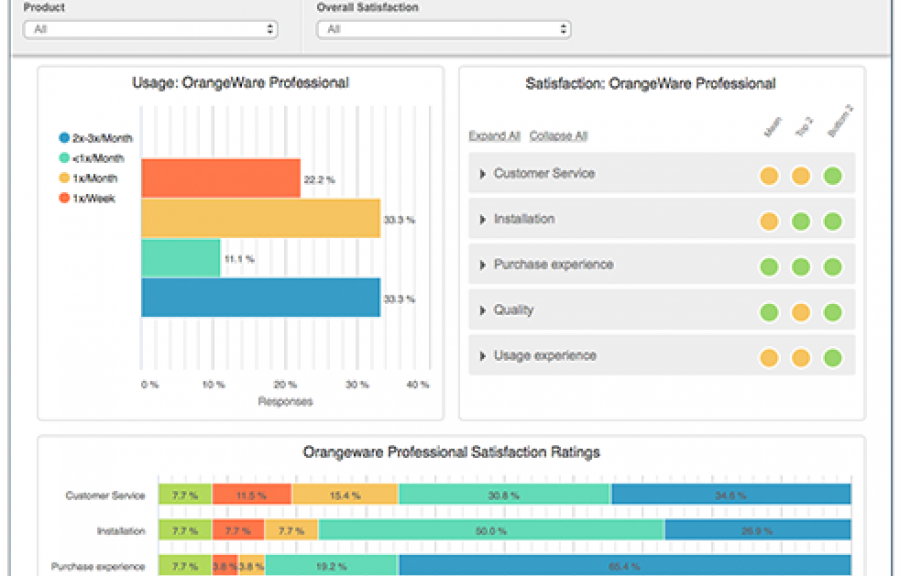Click the Mean column header
The image size is (900, 576).
coord(773,127)
